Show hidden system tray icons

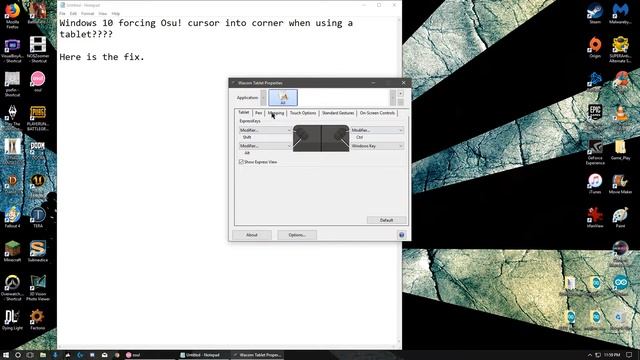[589, 355]
